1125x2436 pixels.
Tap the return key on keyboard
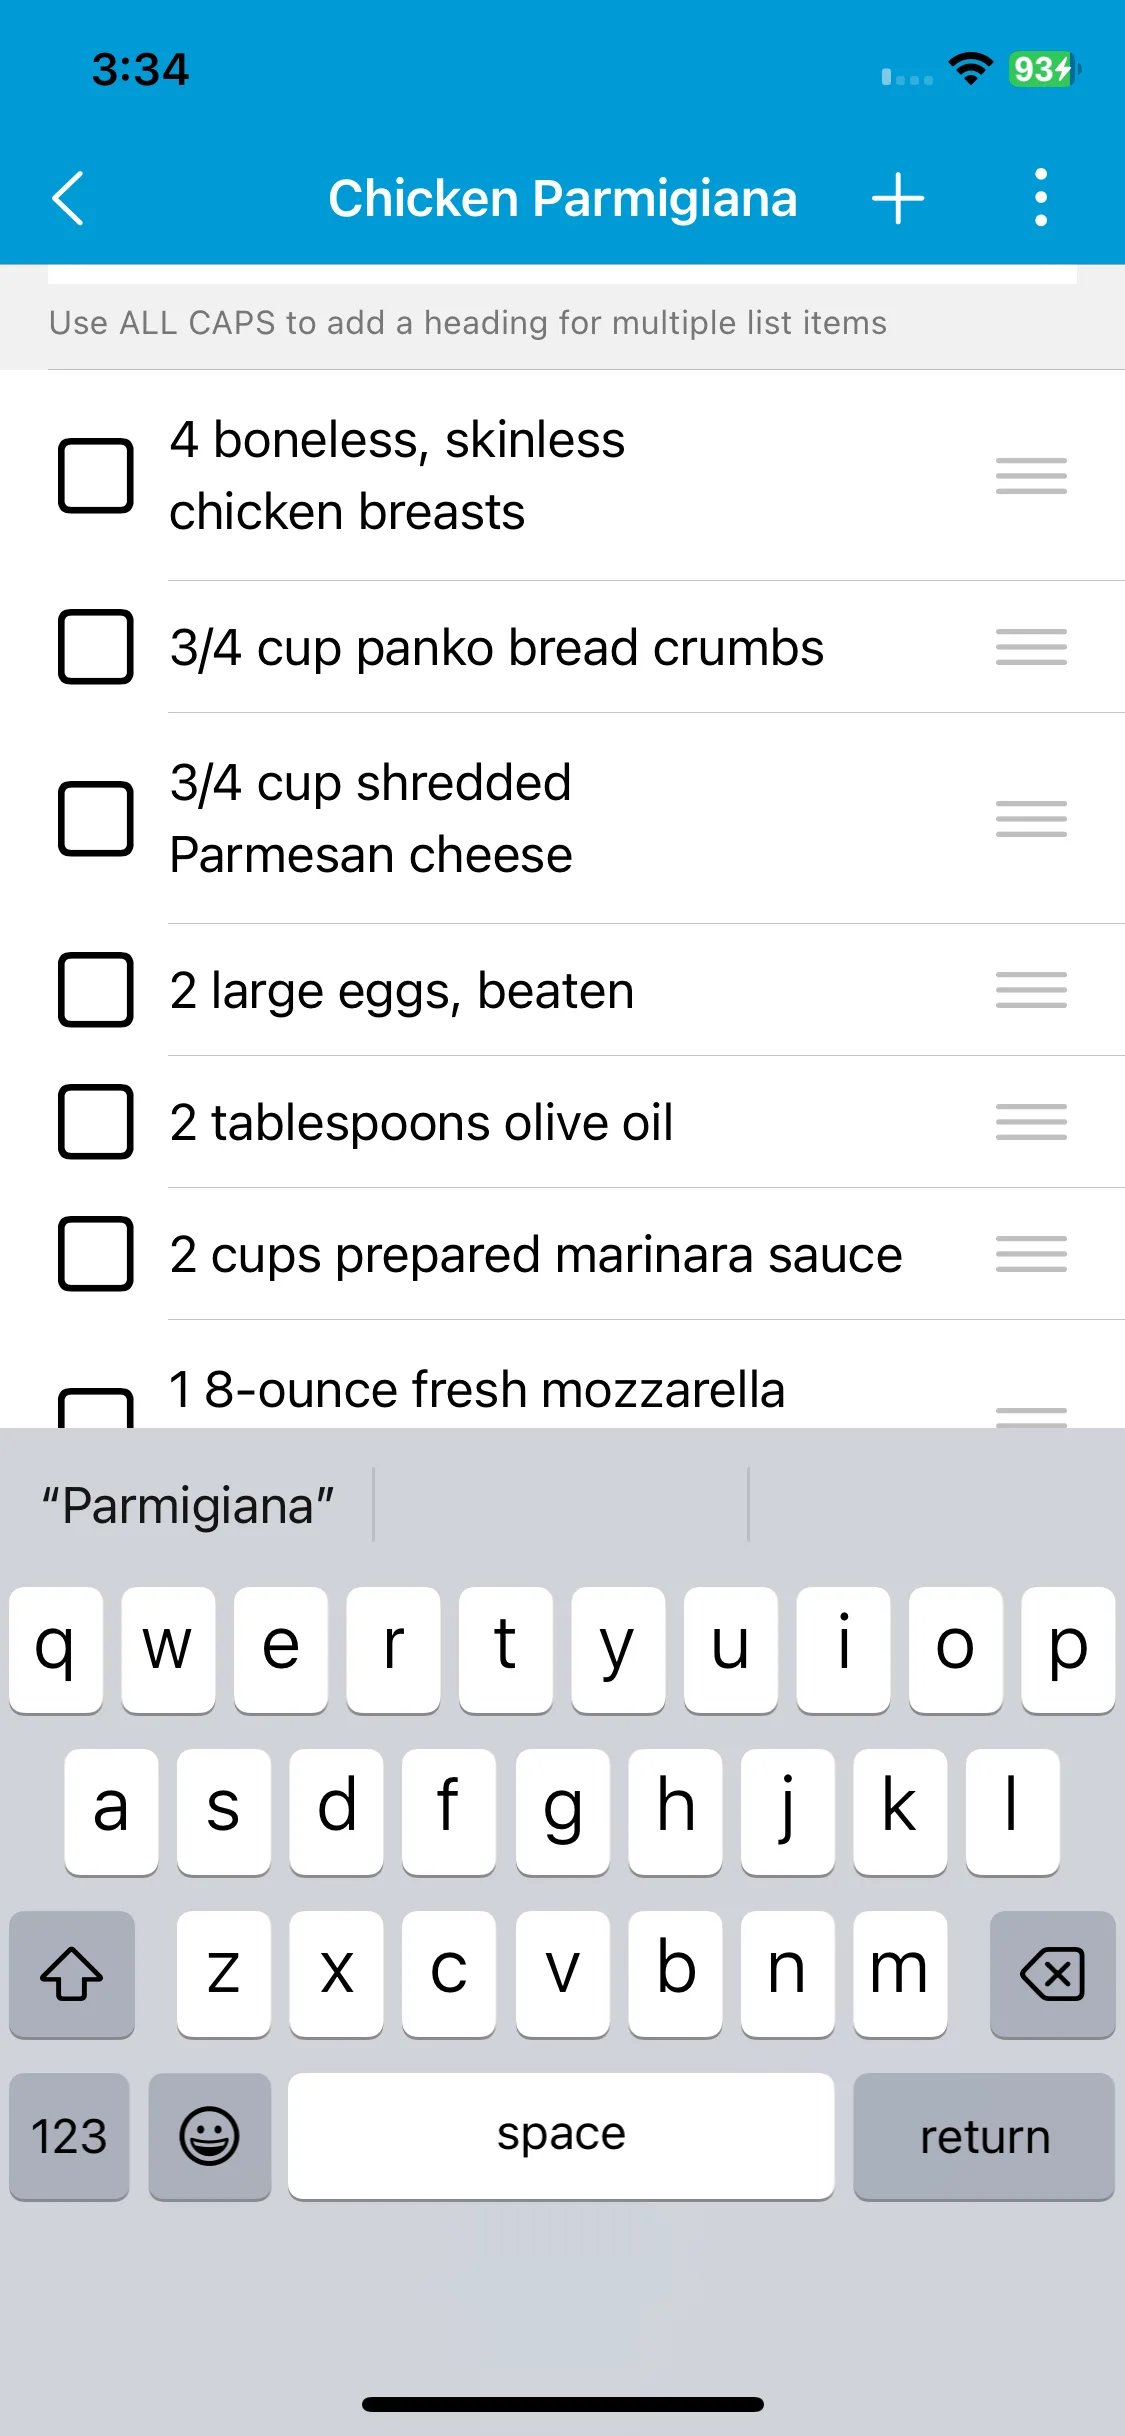(984, 2137)
